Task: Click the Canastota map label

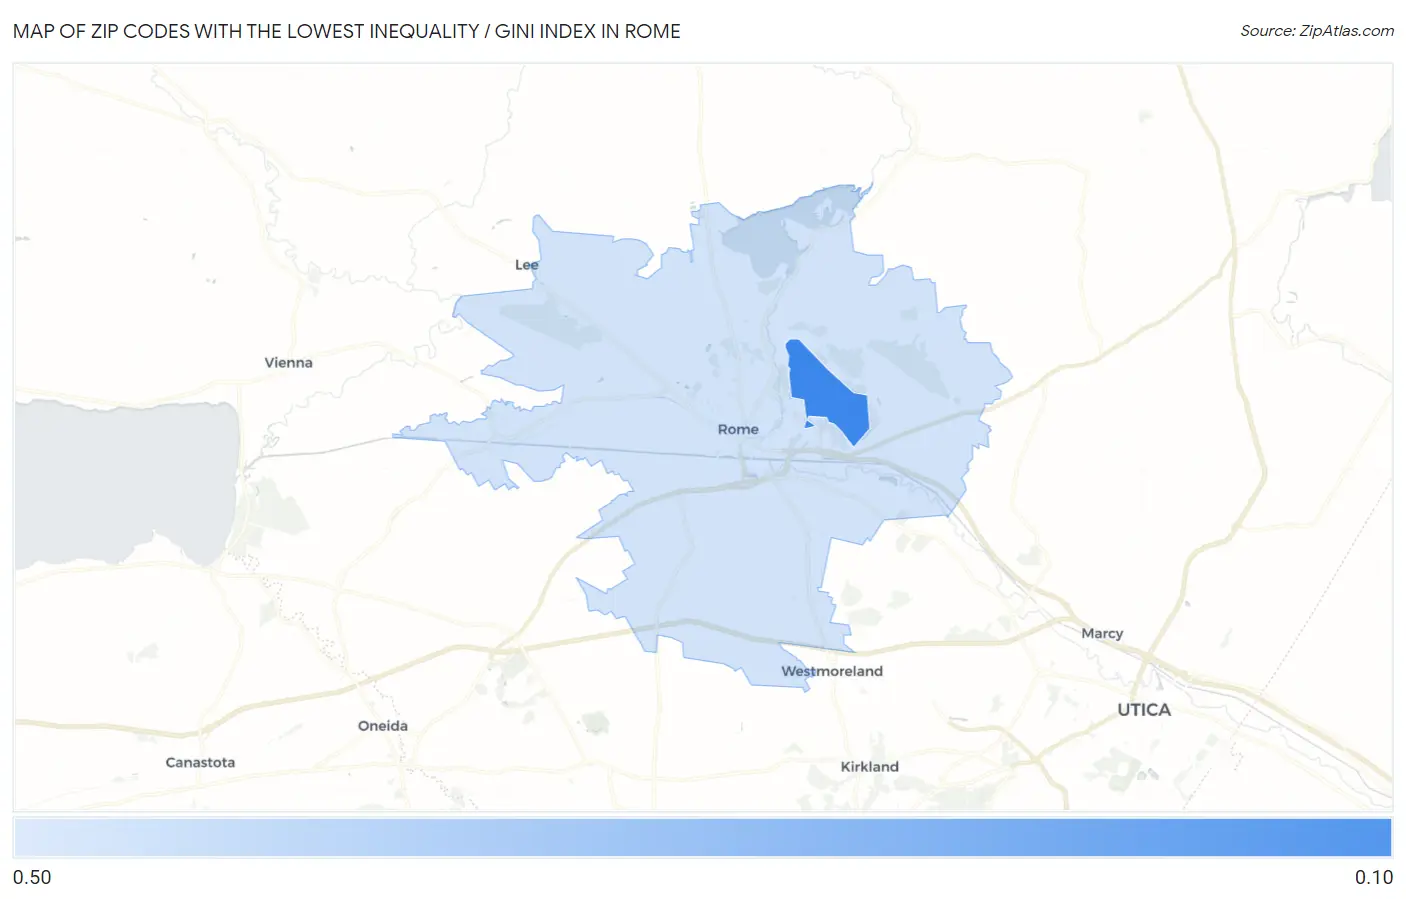Action: (200, 762)
